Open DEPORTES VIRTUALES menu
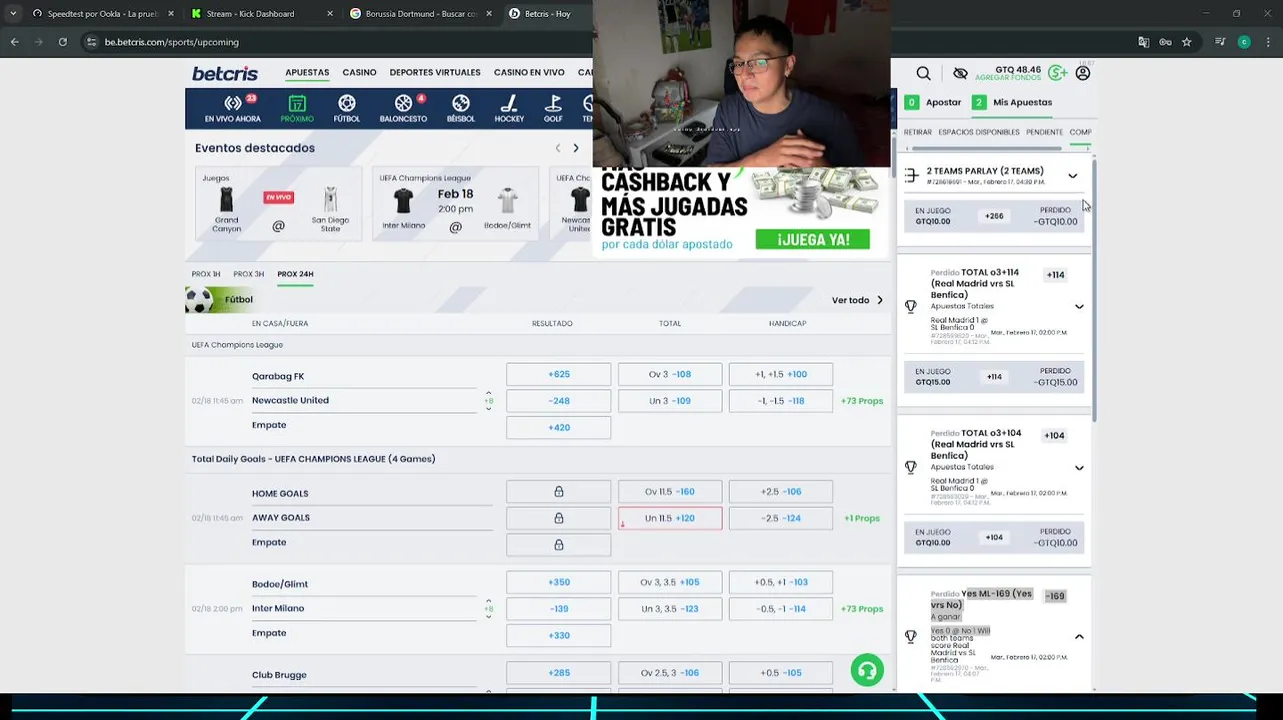 point(435,73)
